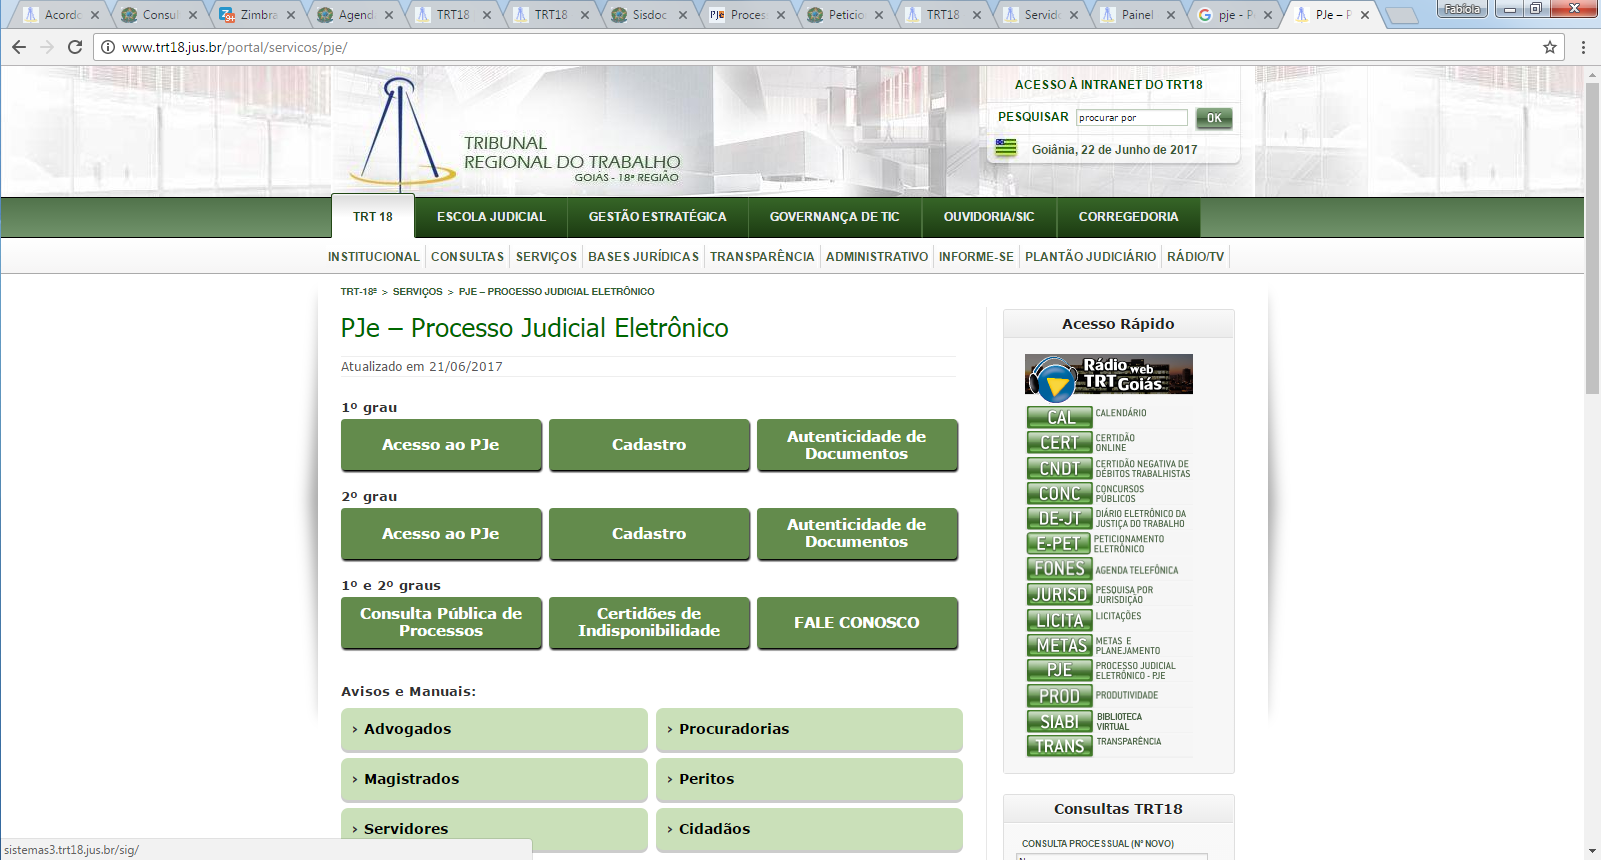Open the LICITA licitações icon
This screenshot has height=860, width=1601.
point(1059,620)
